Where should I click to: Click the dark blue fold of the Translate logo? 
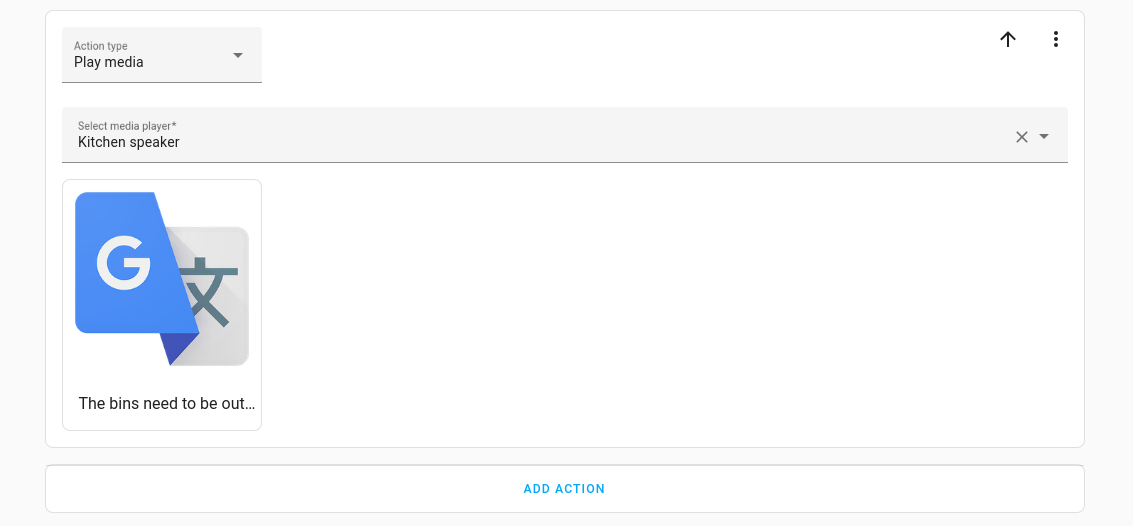177,347
